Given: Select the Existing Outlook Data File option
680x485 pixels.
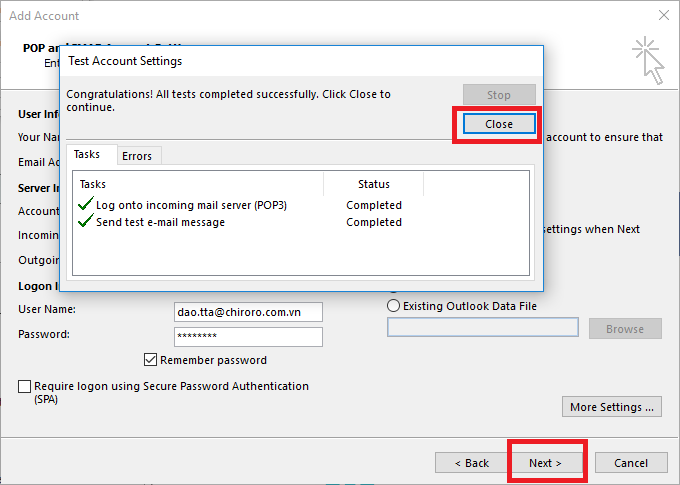Looking at the screenshot, I should click(394, 306).
